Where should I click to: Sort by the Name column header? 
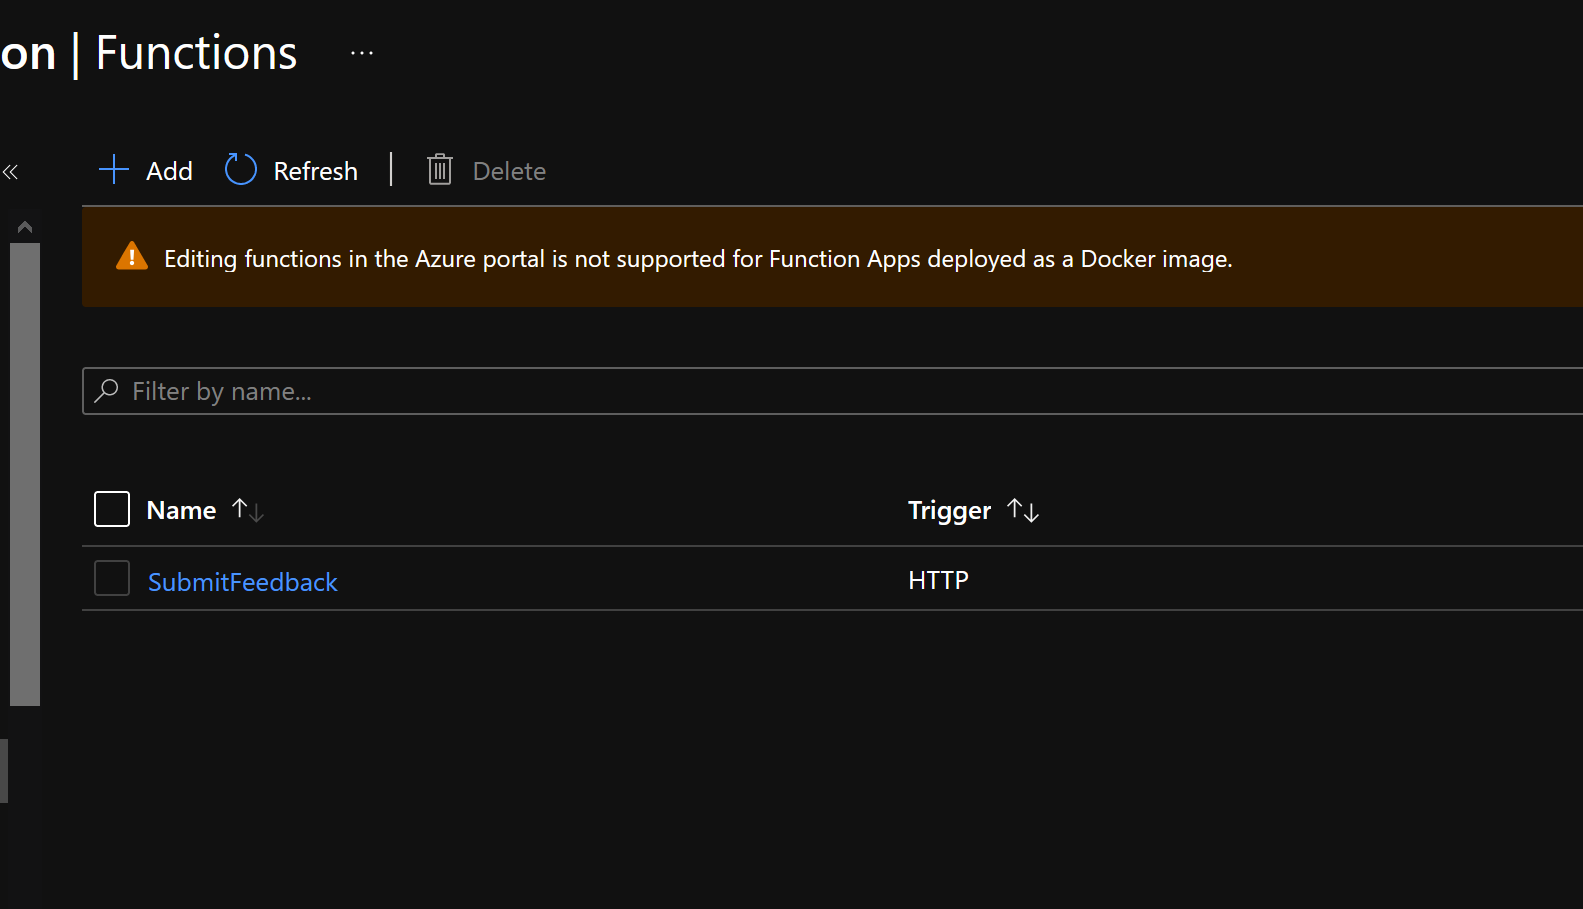181,510
